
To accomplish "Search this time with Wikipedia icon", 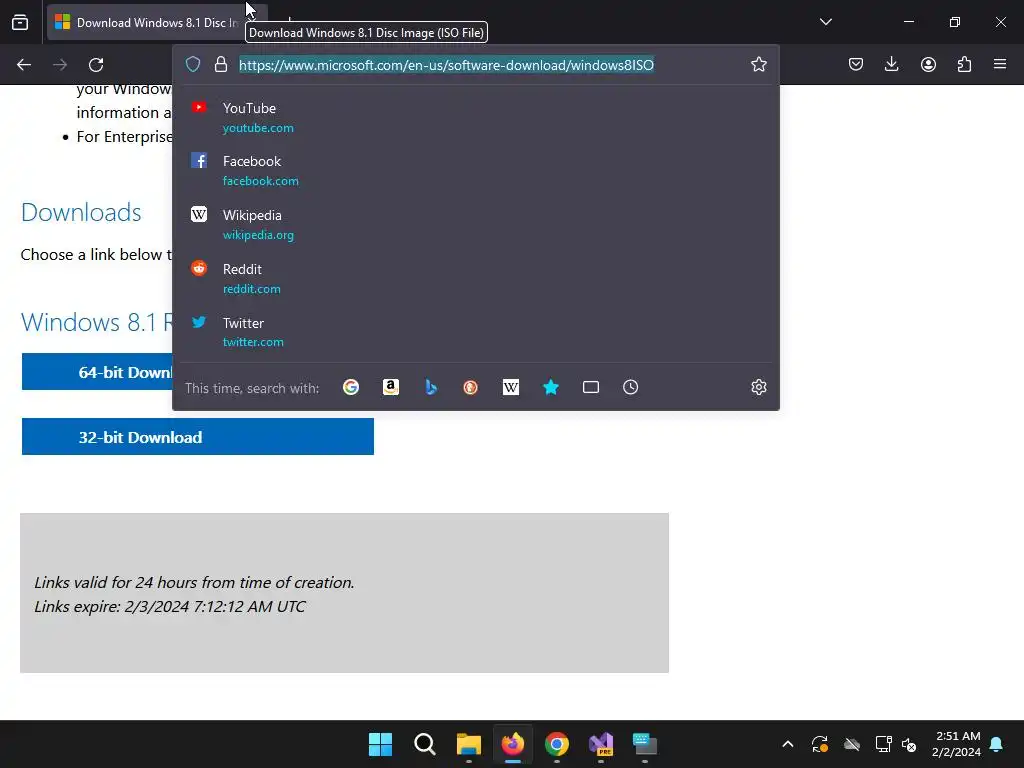I will click(511, 387).
